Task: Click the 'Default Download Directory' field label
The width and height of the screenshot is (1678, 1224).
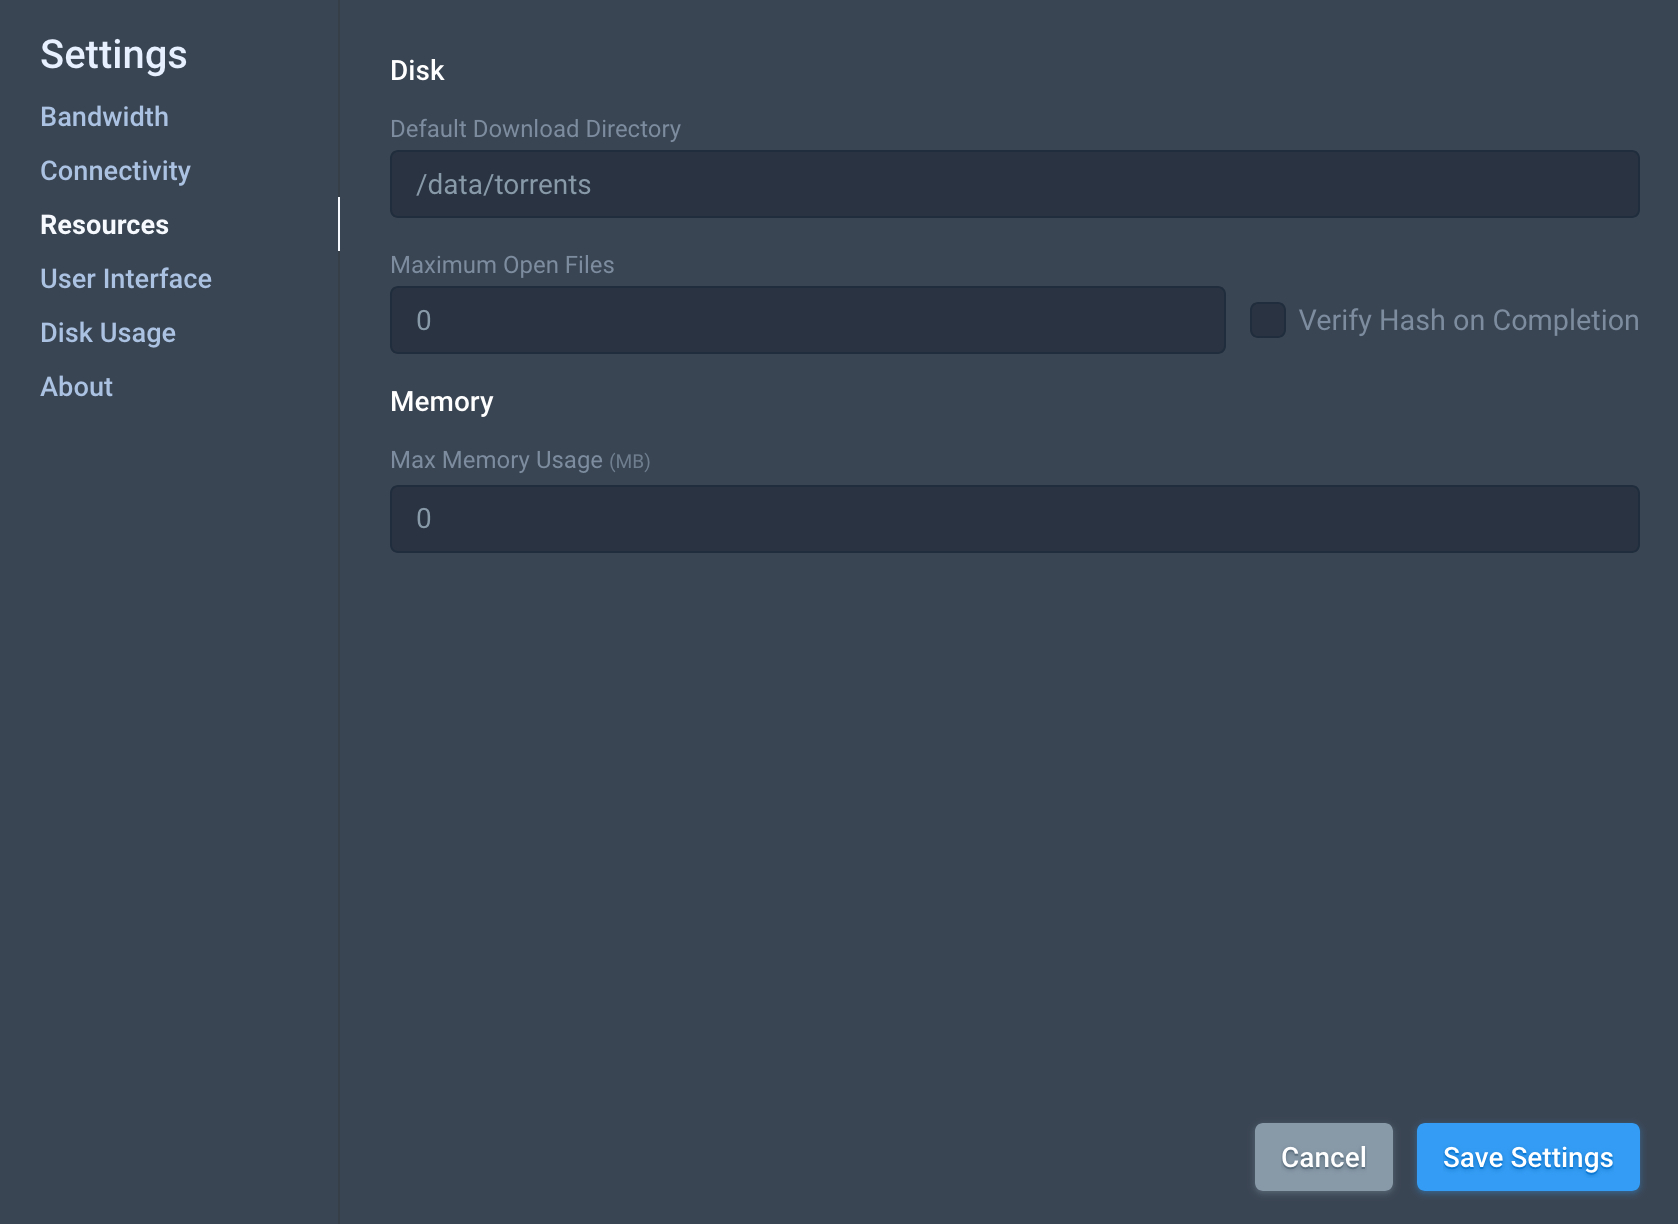Action: (535, 129)
